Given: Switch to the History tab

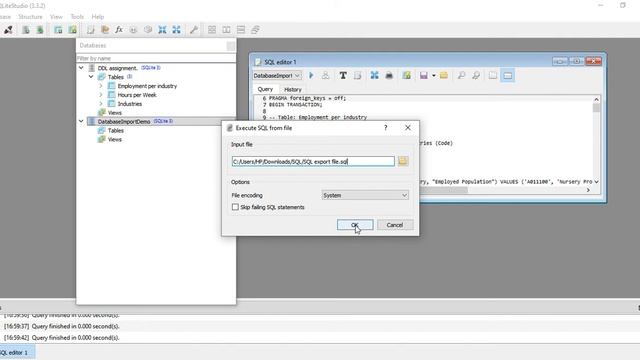Looking at the screenshot, I should point(293,89).
